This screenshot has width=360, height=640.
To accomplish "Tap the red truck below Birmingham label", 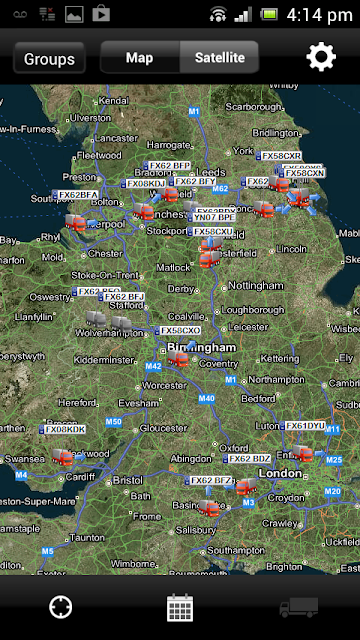I will coord(178,358).
